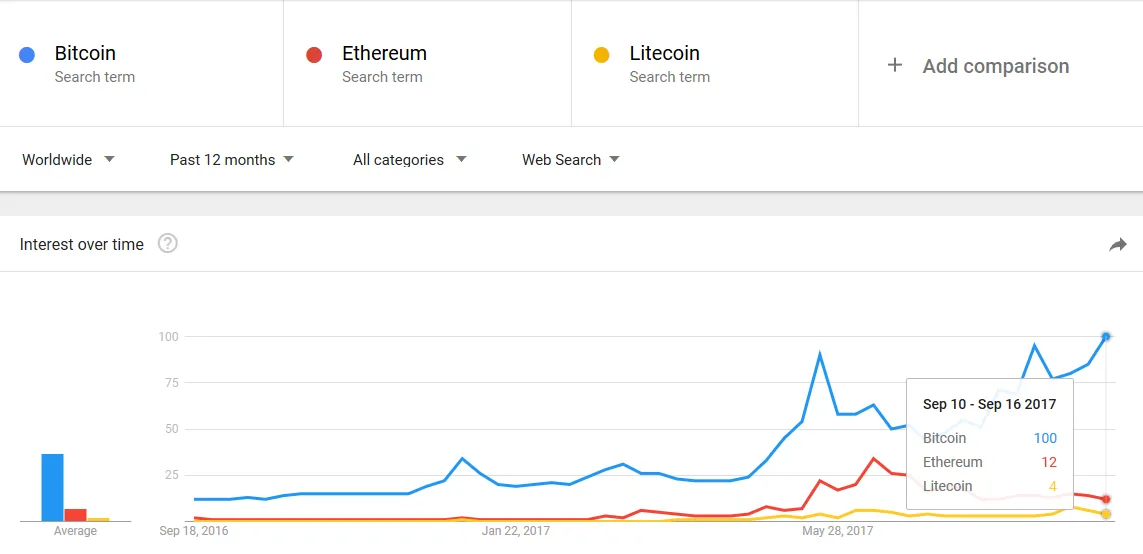Click the blue Bitcoin color dot

tap(27, 55)
